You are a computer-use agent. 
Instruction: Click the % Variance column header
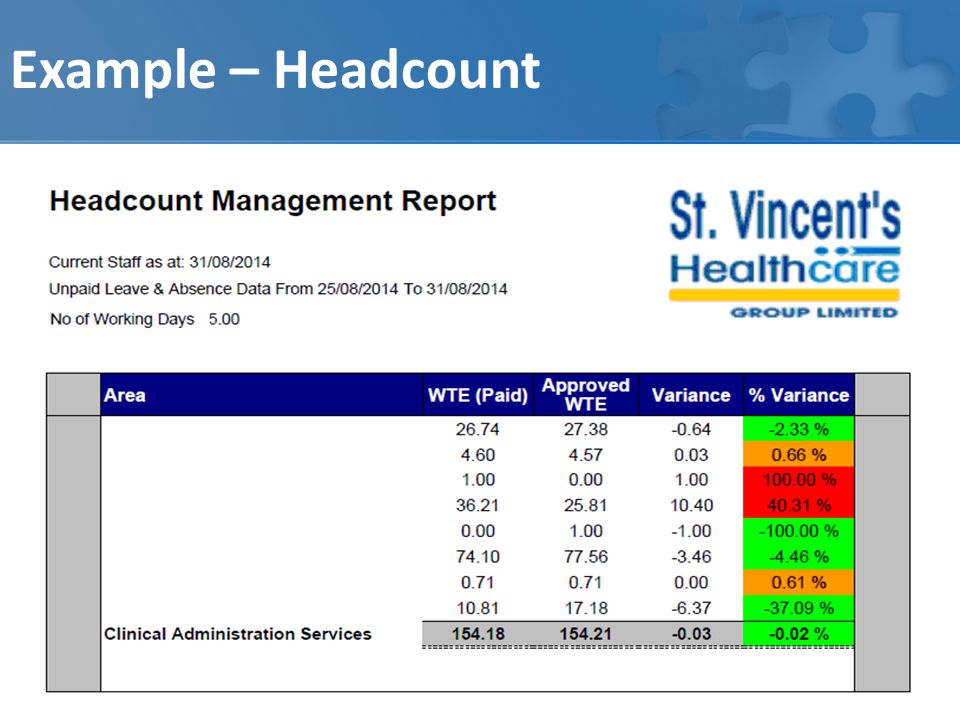click(798, 395)
